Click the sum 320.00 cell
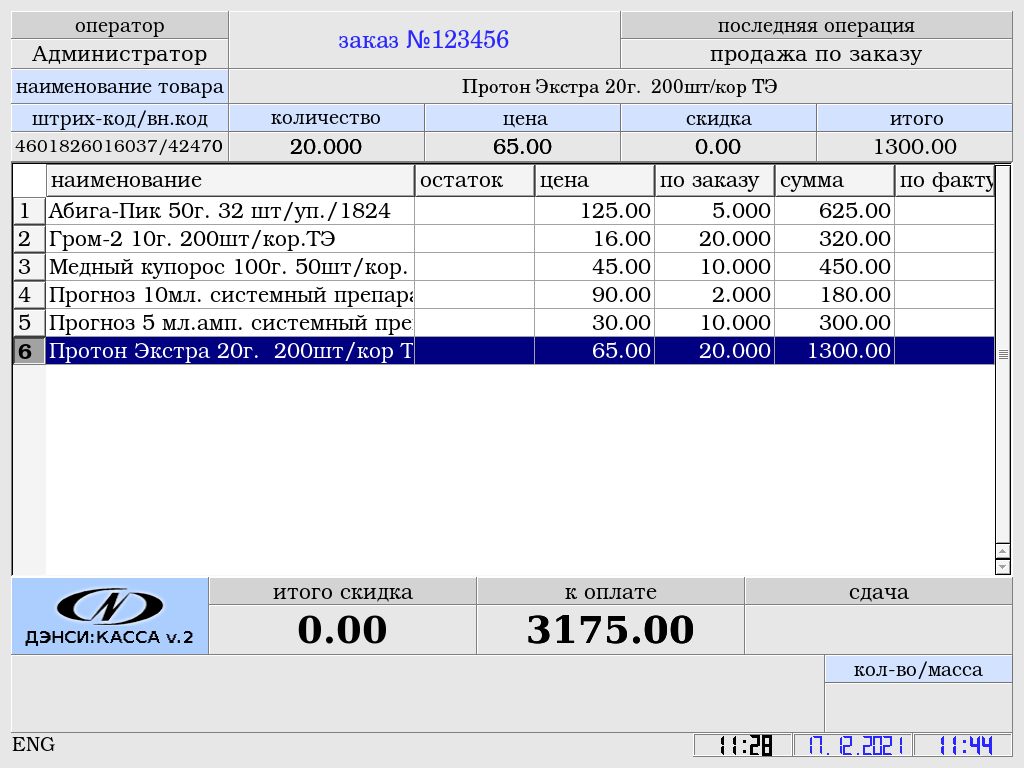Screen dimensions: 1024x768 pyautogui.click(x=835, y=239)
